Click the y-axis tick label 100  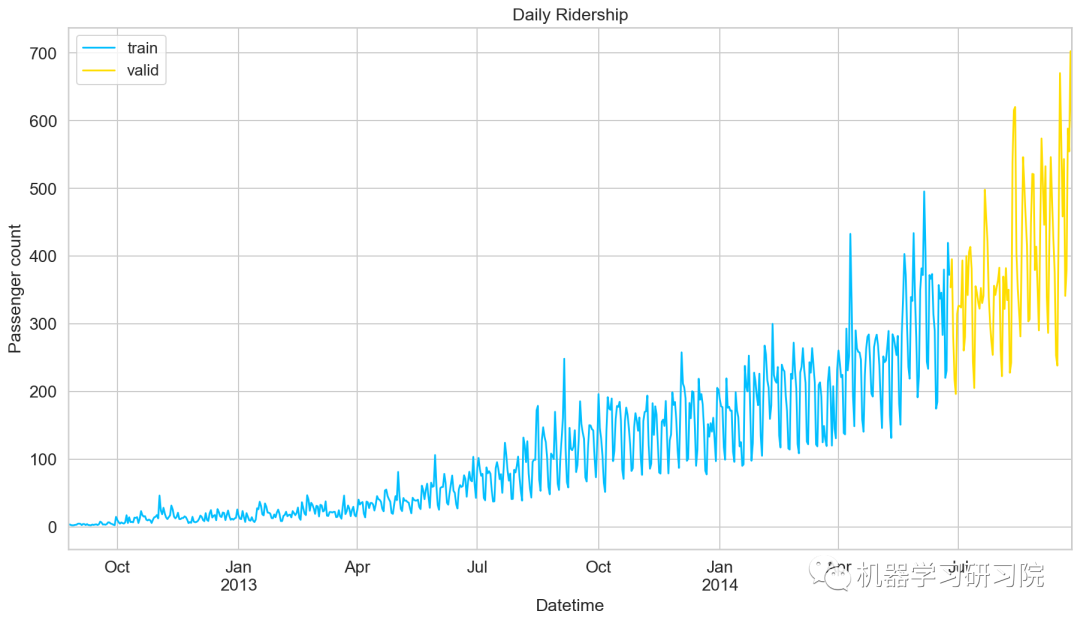43,459
